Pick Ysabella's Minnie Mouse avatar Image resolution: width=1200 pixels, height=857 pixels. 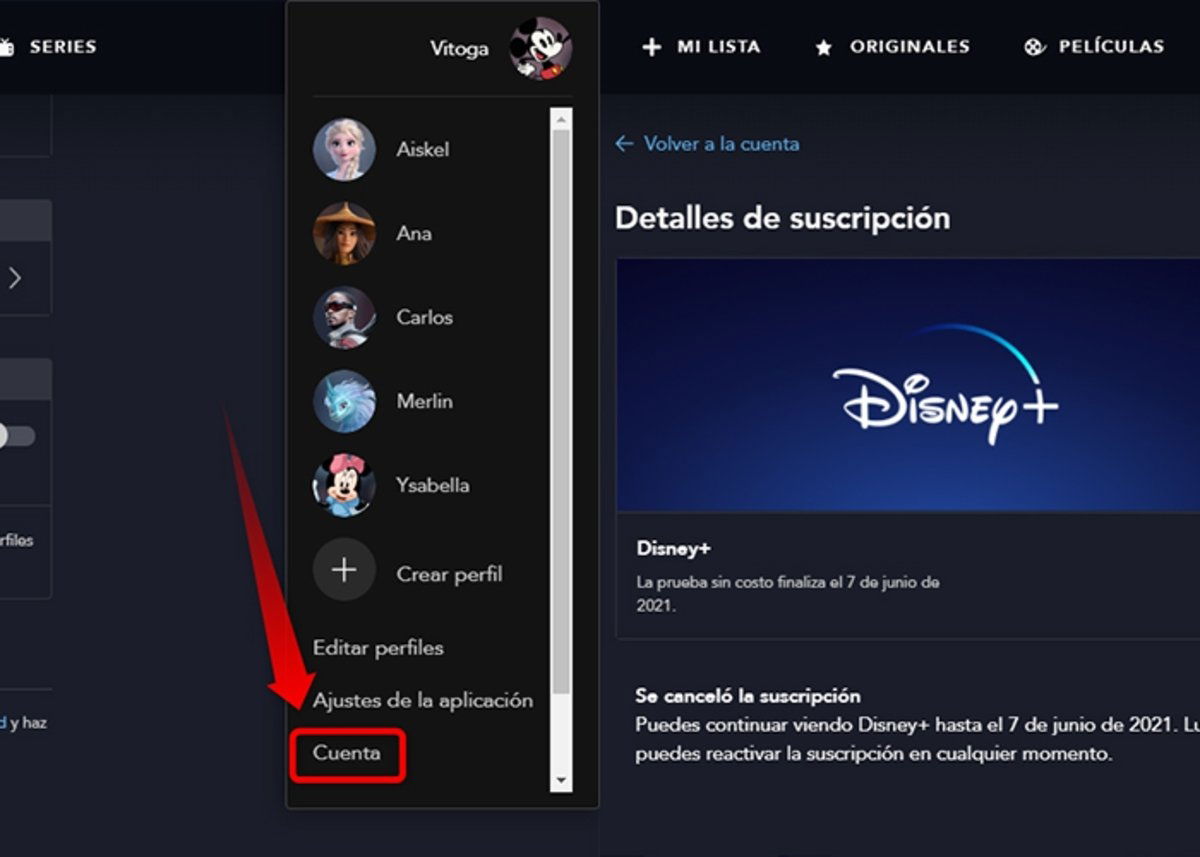[x=344, y=484]
